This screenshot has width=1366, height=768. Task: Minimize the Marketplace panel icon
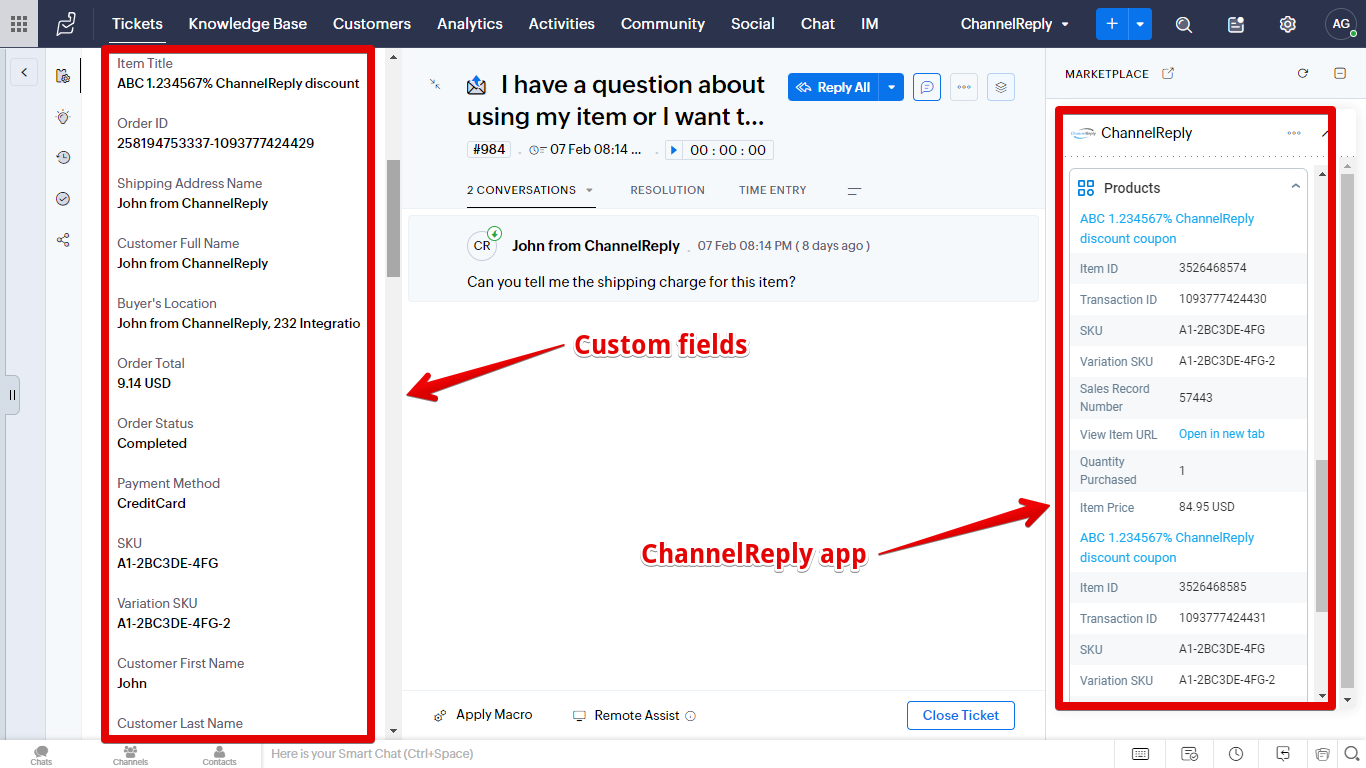pos(1340,73)
